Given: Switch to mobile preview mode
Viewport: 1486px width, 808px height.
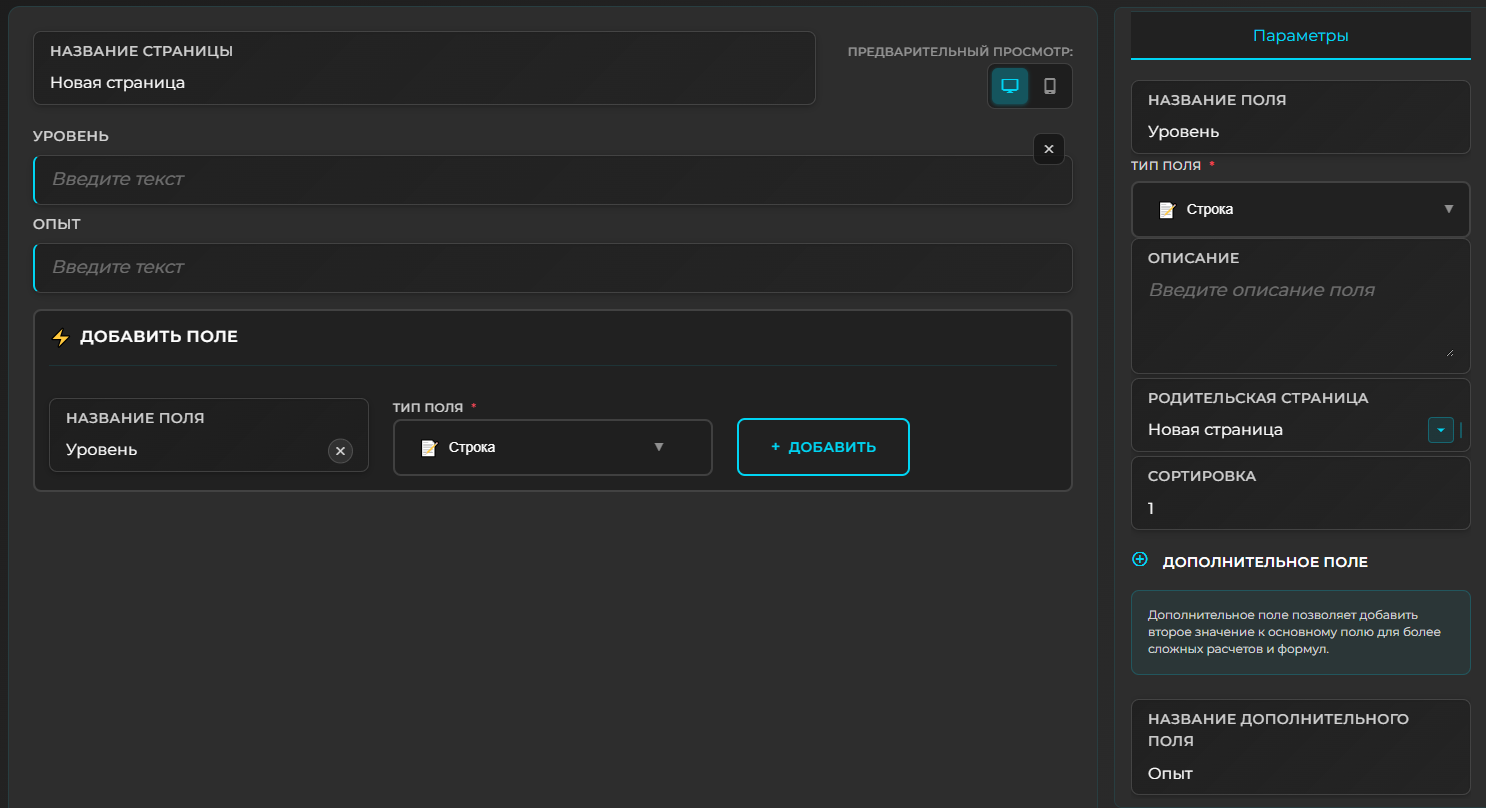Looking at the screenshot, I should pyautogui.click(x=1050, y=86).
